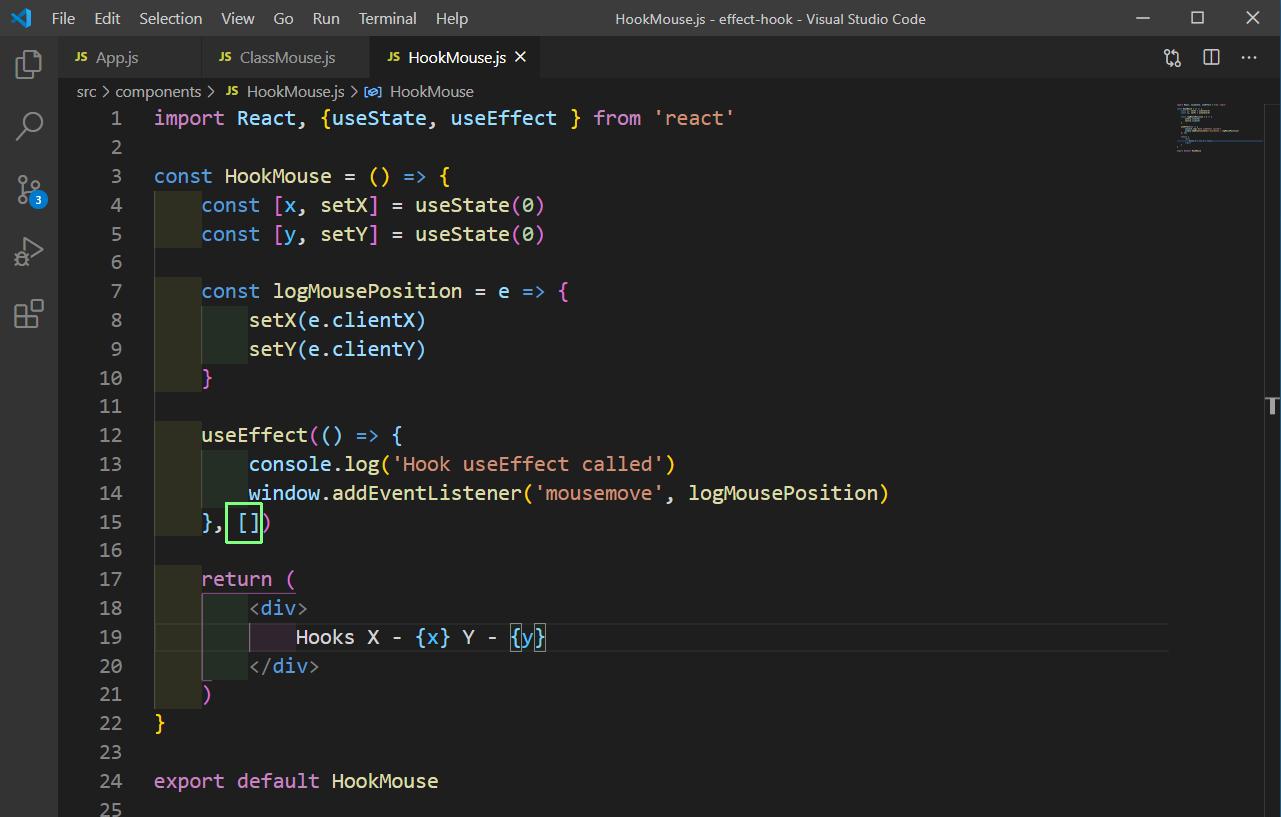Viewport: 1281px width, 817px height.
Task: Click line number 12 in the gutter
Action: click(110, 435)
